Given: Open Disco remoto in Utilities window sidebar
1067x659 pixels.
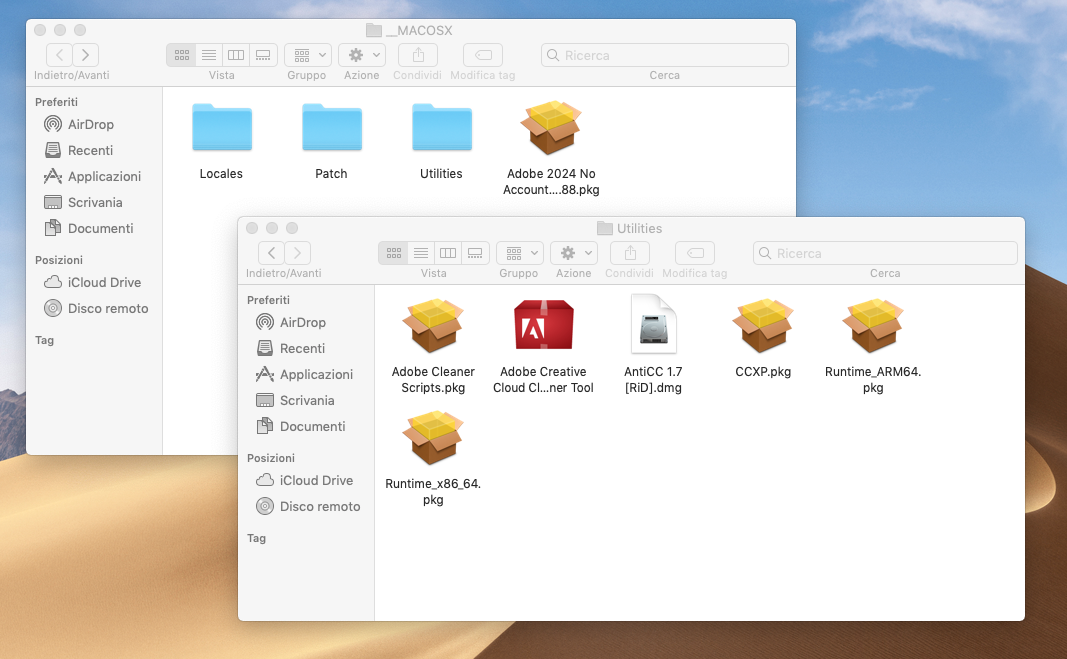Looking at the screenshot, I should pyautogui.click(x=306, y=507).
